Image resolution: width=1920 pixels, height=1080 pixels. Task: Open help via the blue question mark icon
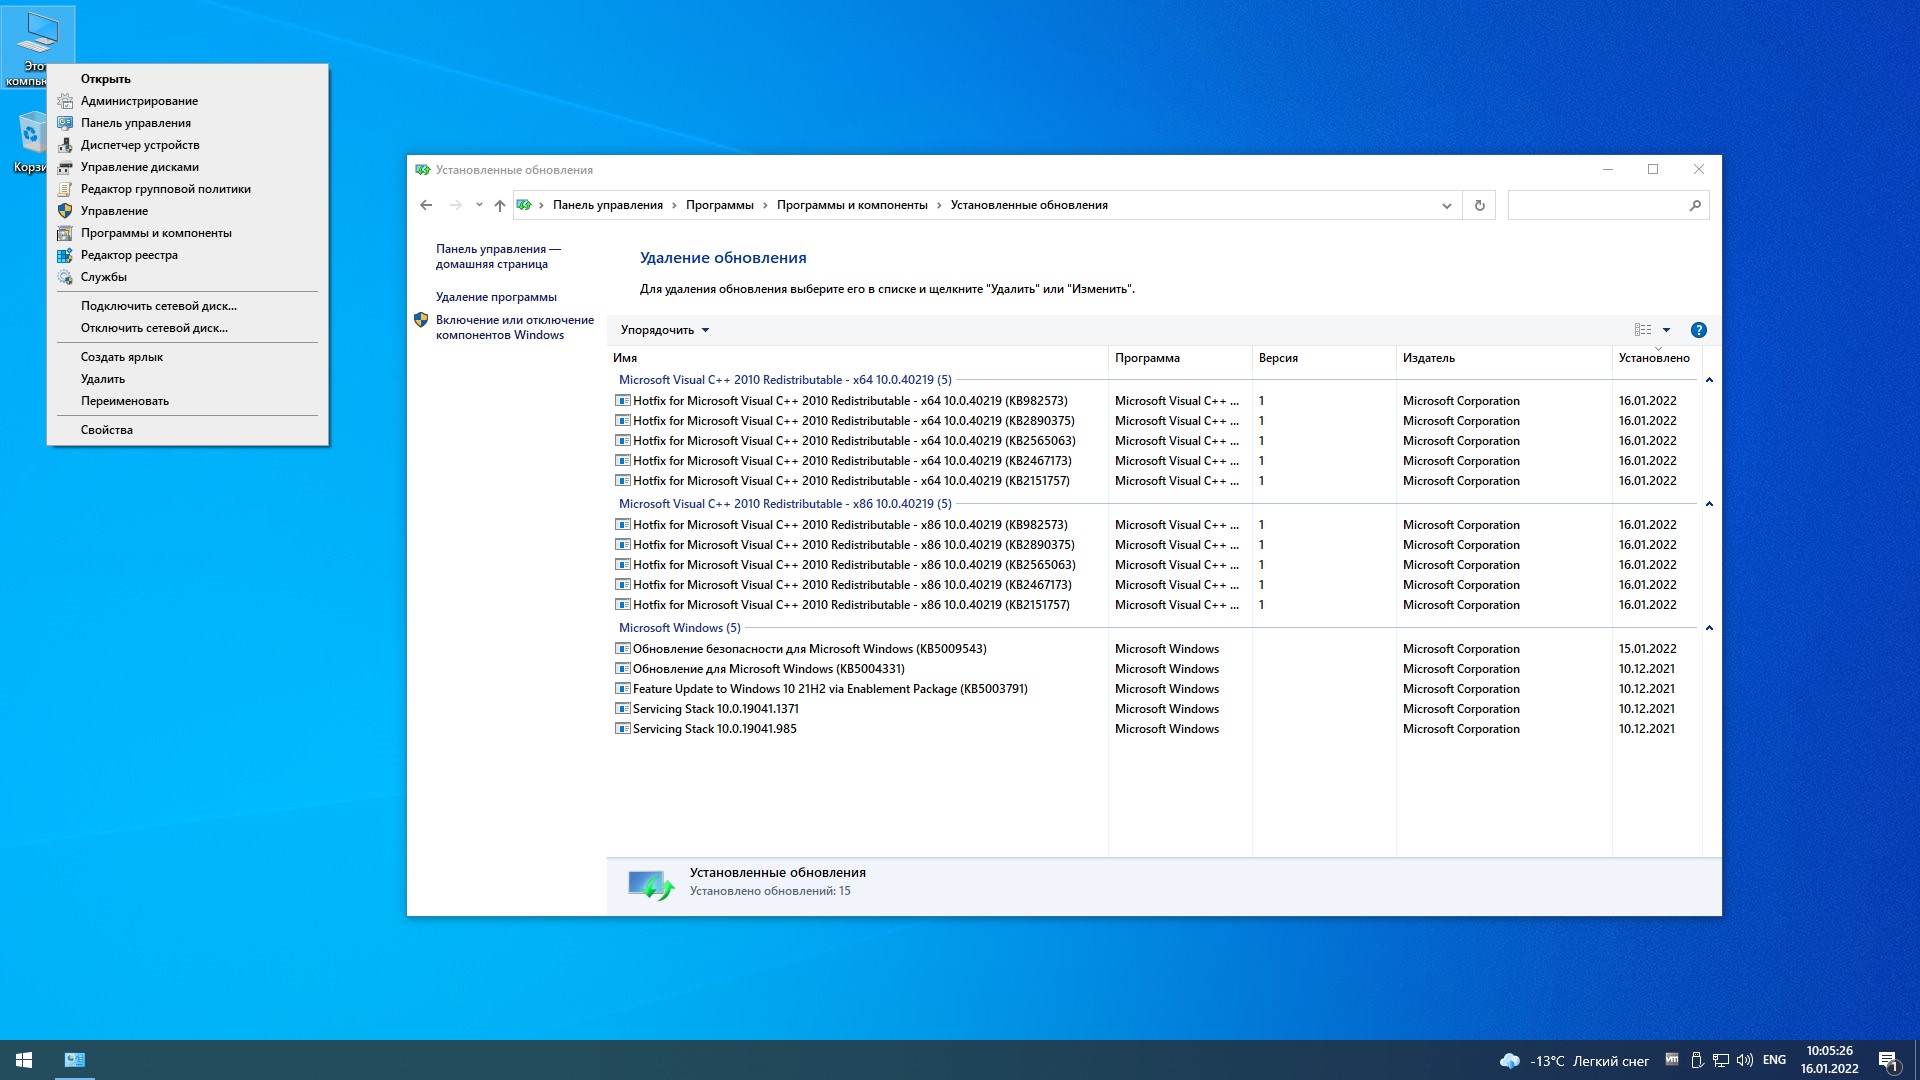[1698, 330]
